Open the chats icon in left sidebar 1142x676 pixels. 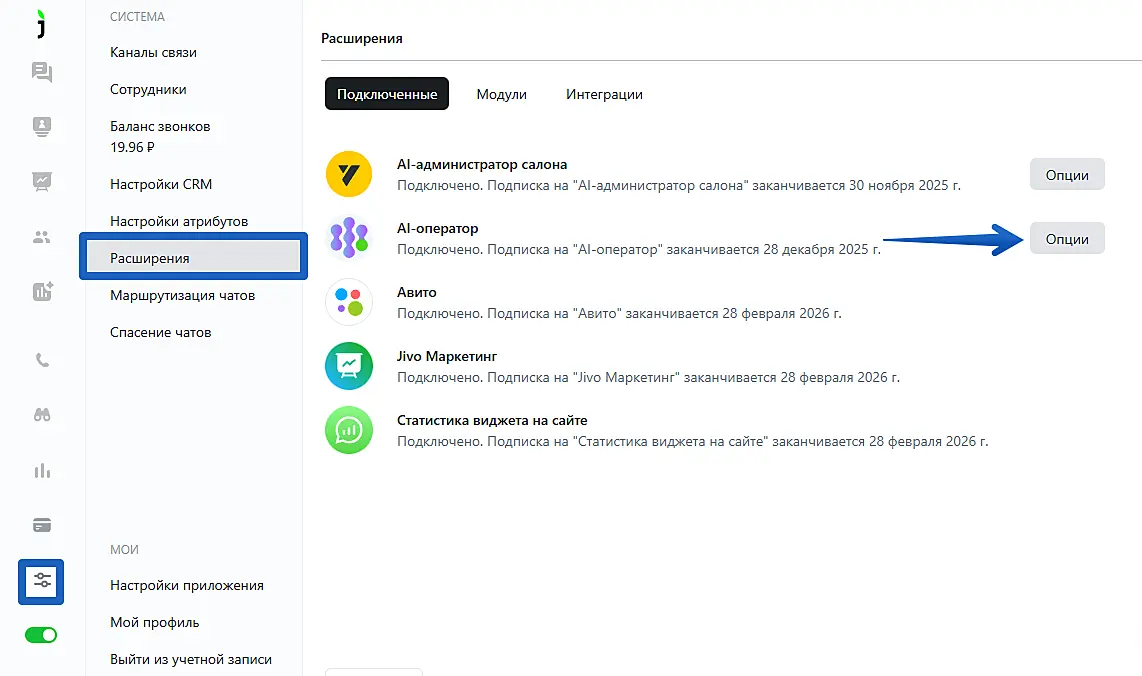point(41,72)
